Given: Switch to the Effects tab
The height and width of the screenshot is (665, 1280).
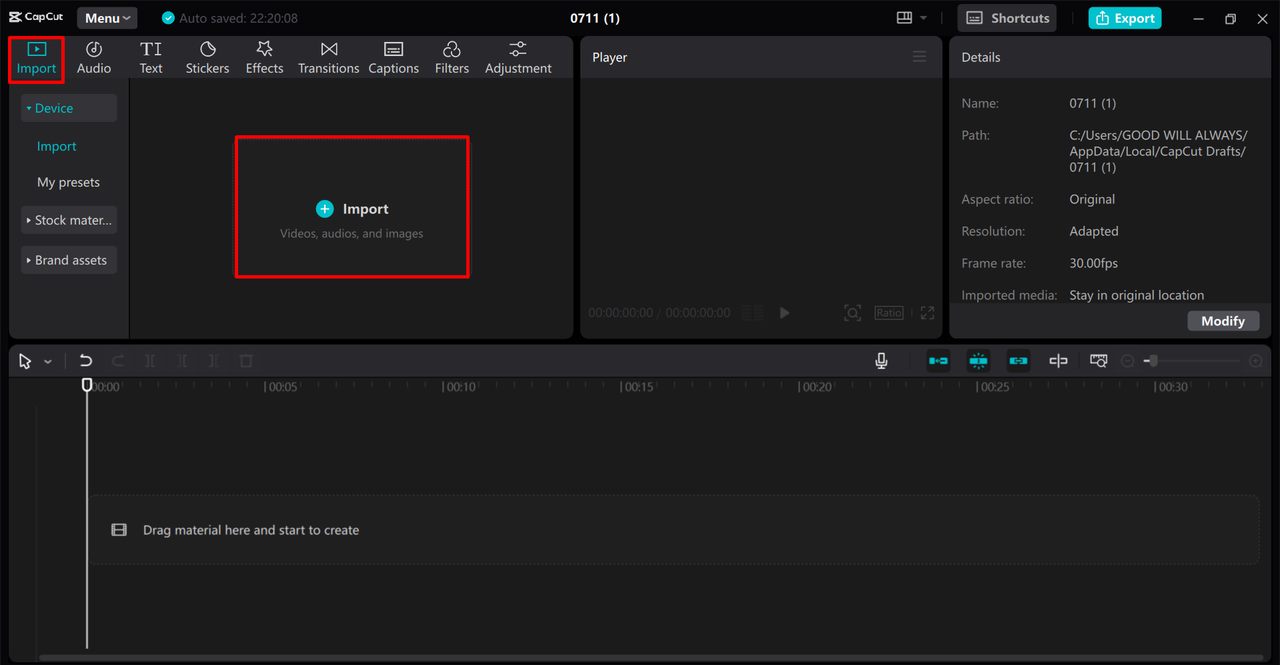Looking at the screenshot, I should point(264,58).
